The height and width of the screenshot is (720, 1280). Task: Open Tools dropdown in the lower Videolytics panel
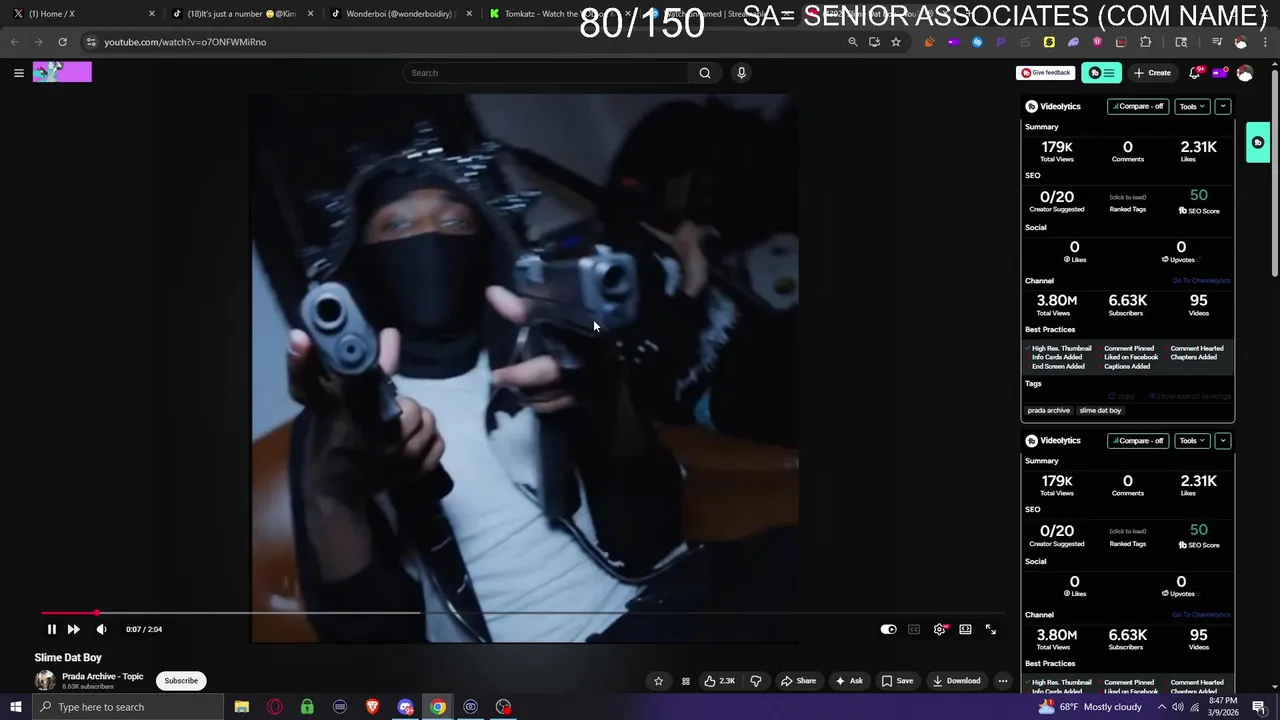[1192, 441]
